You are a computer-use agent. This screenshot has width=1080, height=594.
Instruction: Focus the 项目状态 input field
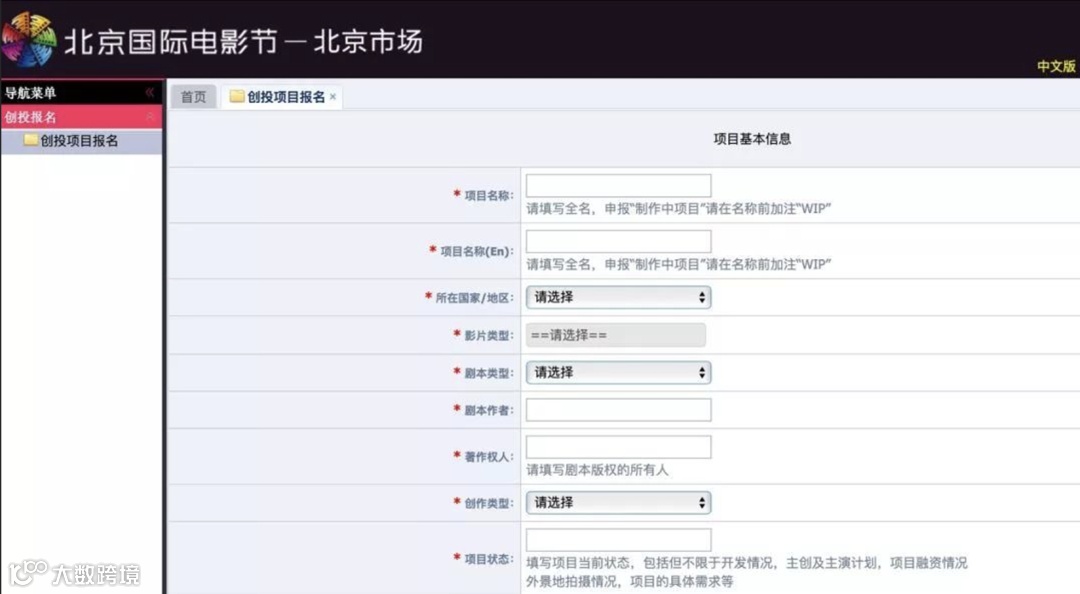618,540
